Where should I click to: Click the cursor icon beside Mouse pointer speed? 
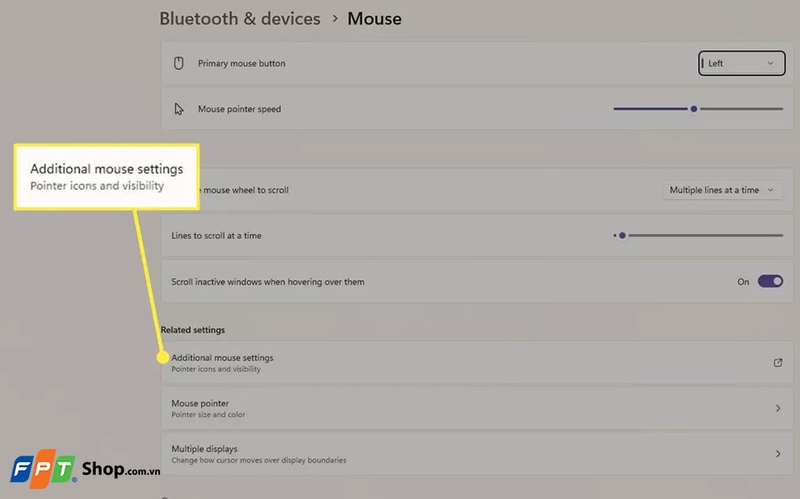(179, 109)
